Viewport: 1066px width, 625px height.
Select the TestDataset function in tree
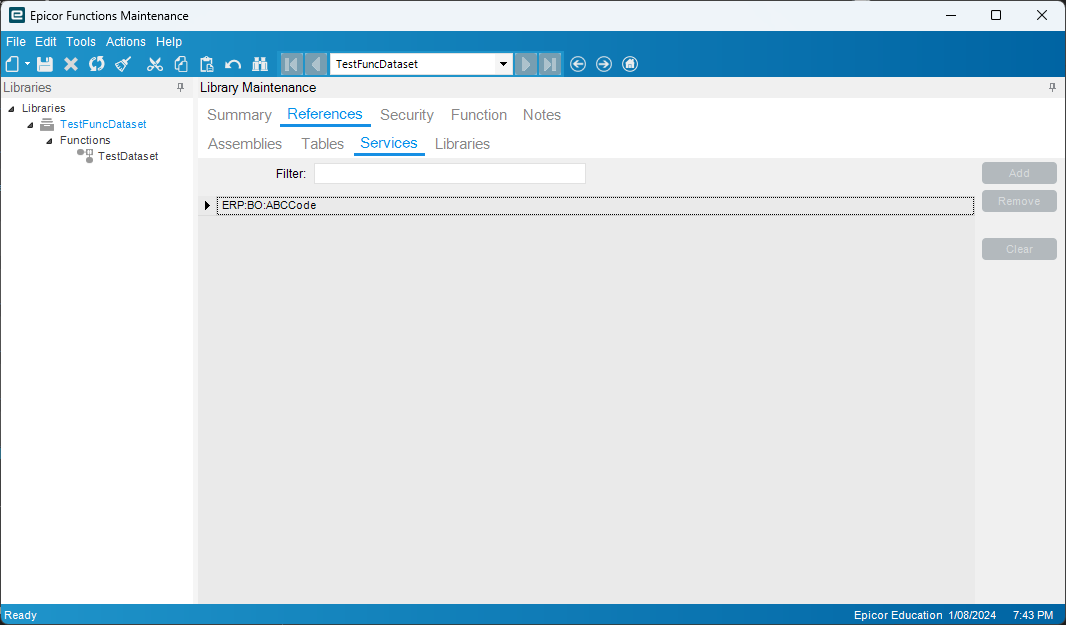coord(128,156)
